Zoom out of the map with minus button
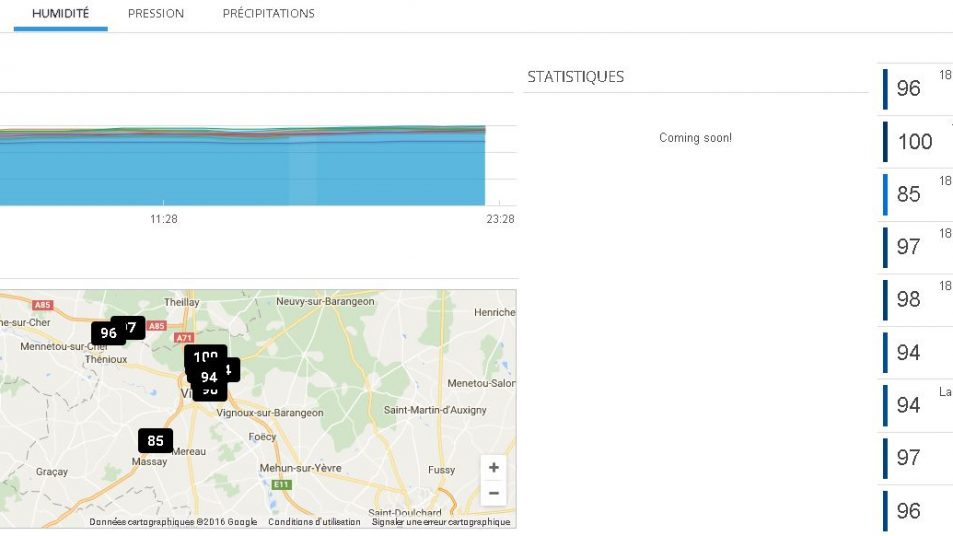Screen dimensions: 953x536 click(493, 493)
